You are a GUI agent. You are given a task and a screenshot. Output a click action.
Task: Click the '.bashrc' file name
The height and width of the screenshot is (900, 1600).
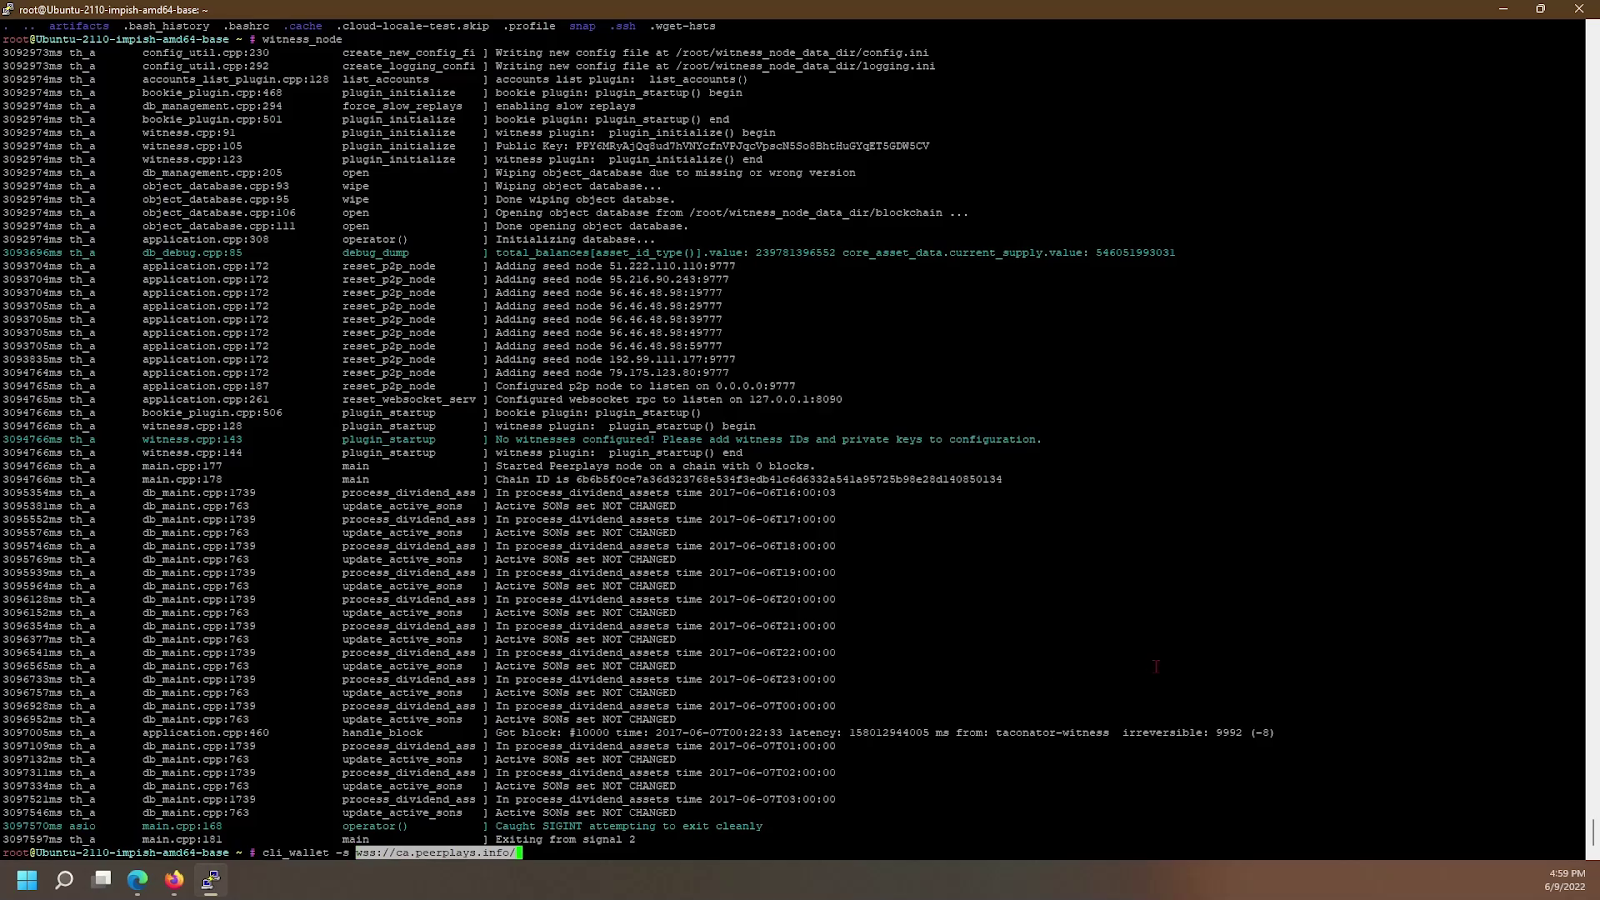coord(246,26)
